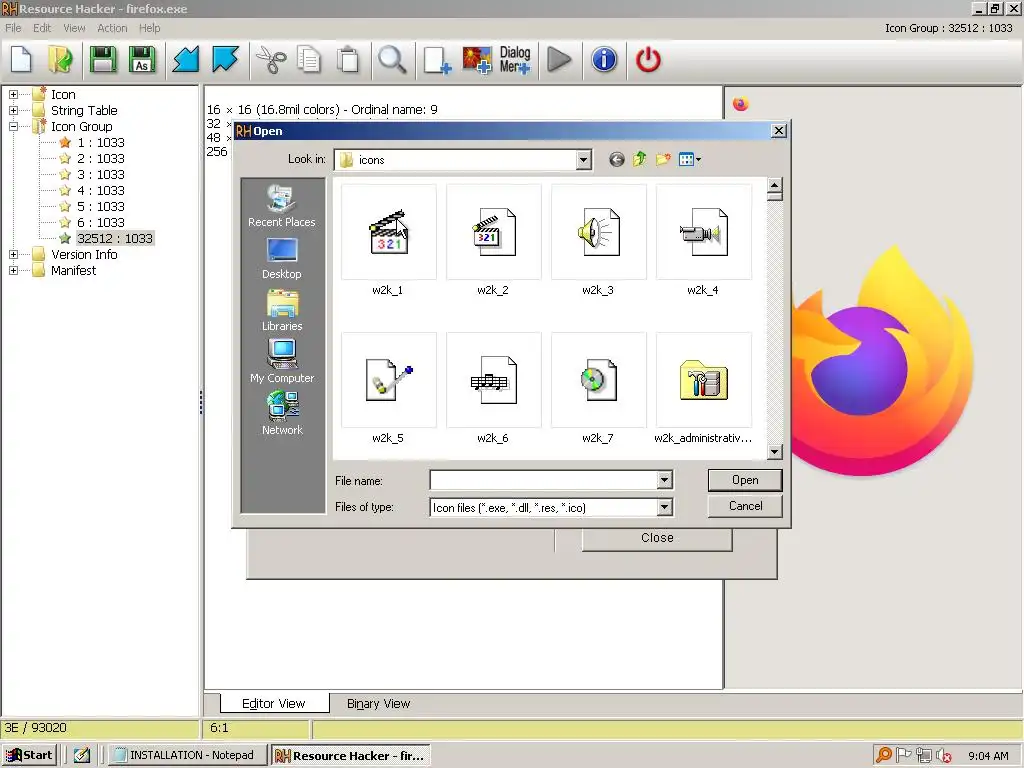
Task: Click the Create New Folder icon
Action: [x=663, y=159]
